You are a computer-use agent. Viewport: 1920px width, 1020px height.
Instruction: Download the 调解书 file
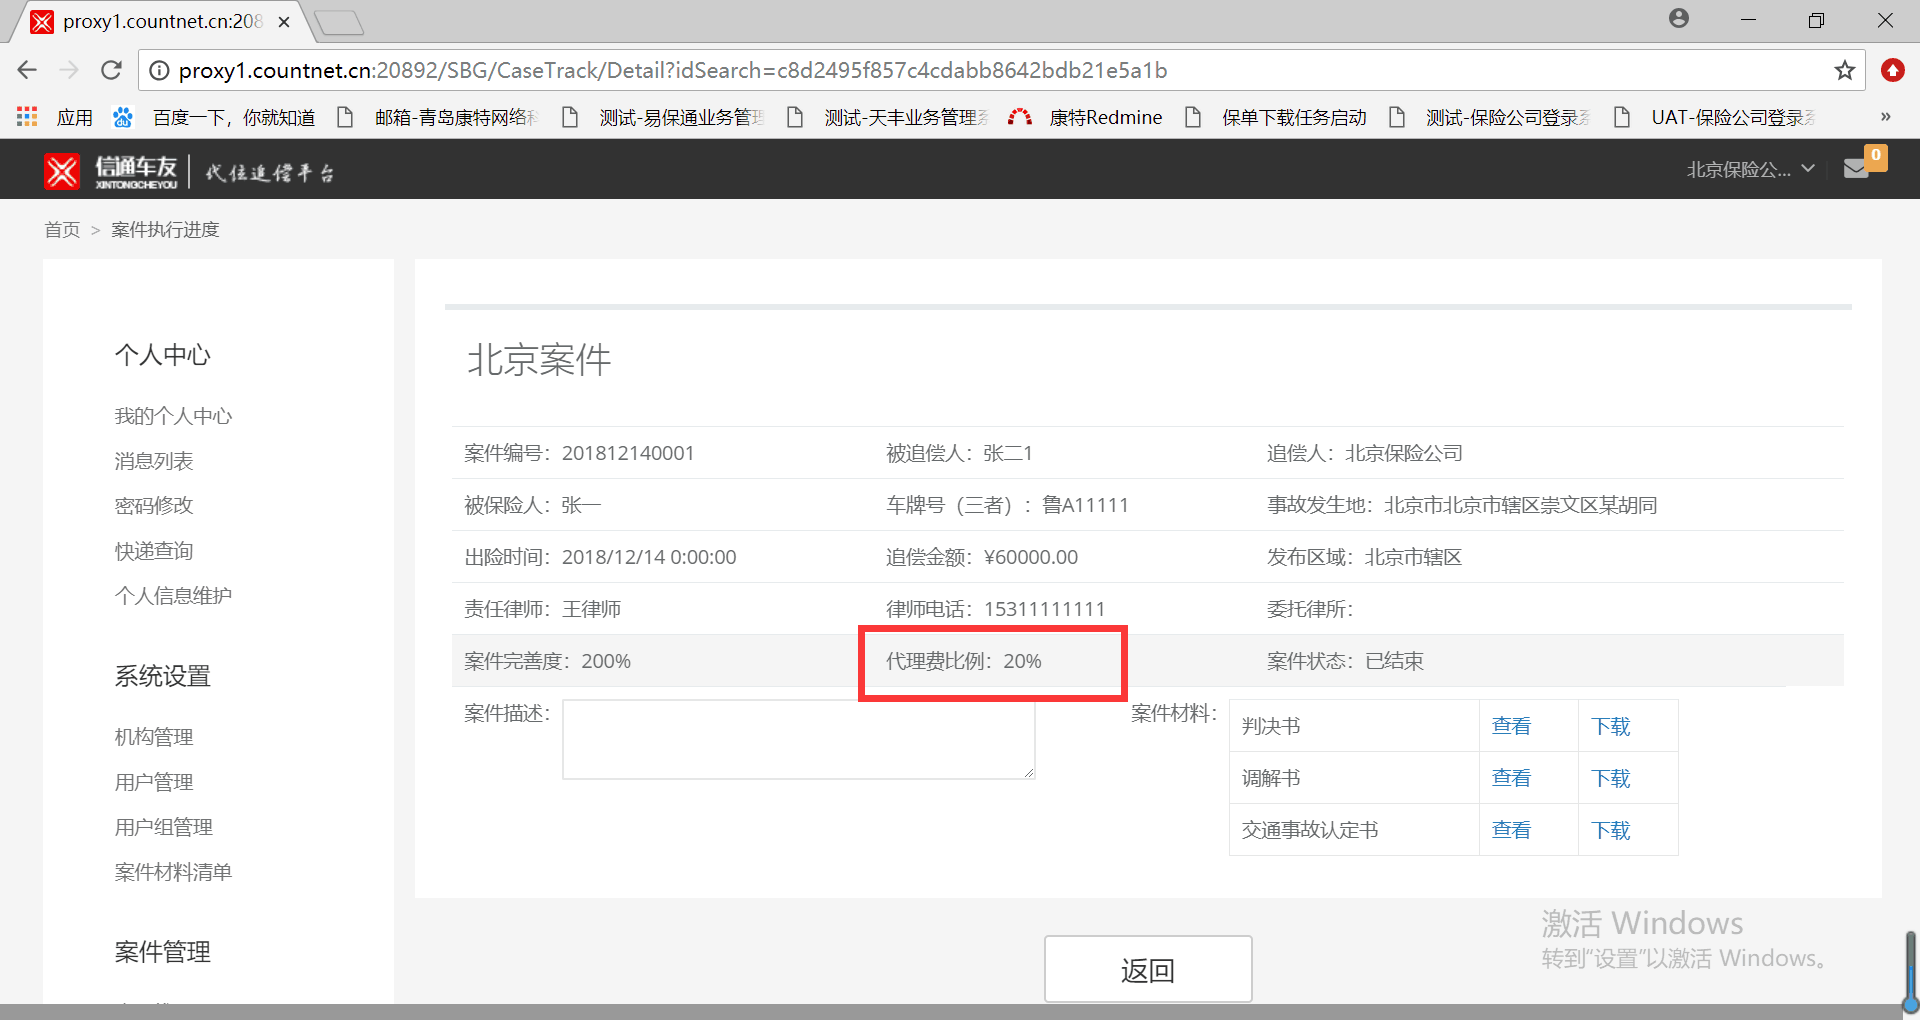tap(1610, 778)
